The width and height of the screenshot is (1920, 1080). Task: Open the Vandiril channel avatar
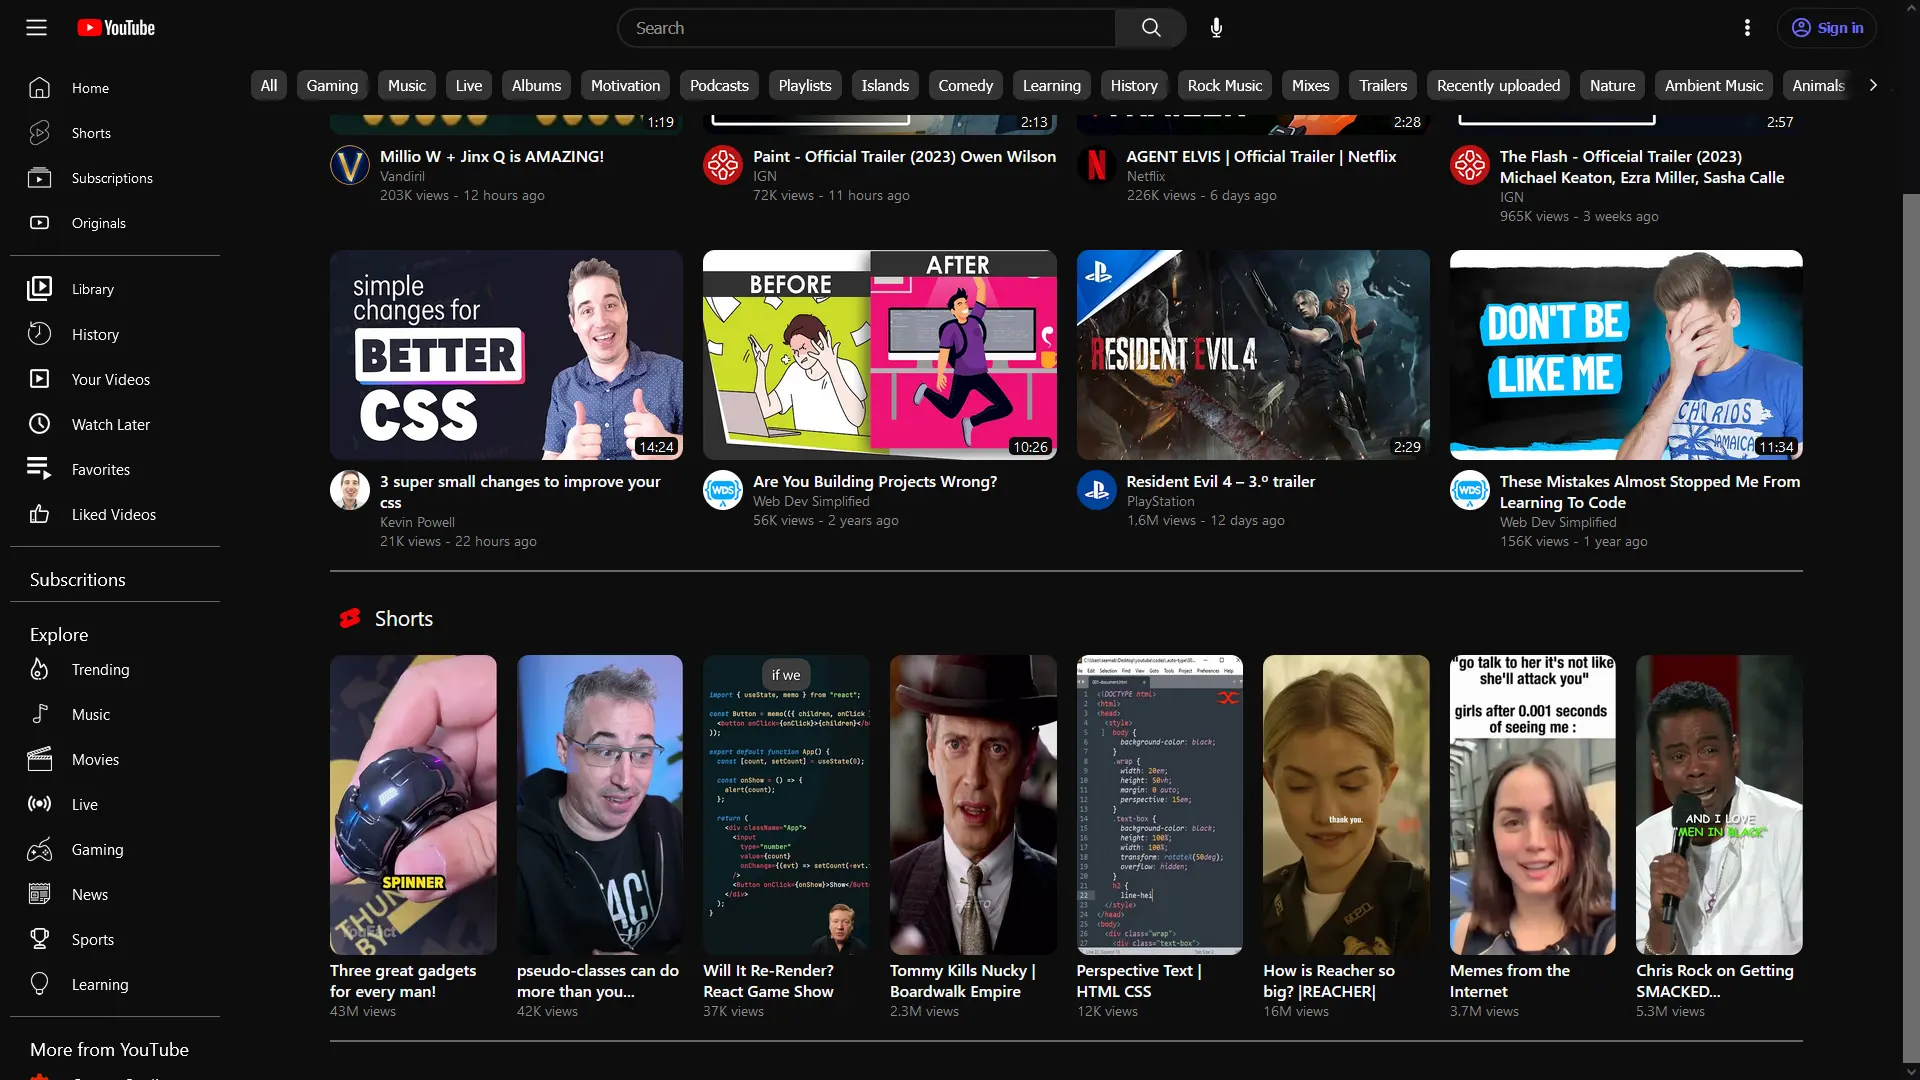(x=350, y=165)
